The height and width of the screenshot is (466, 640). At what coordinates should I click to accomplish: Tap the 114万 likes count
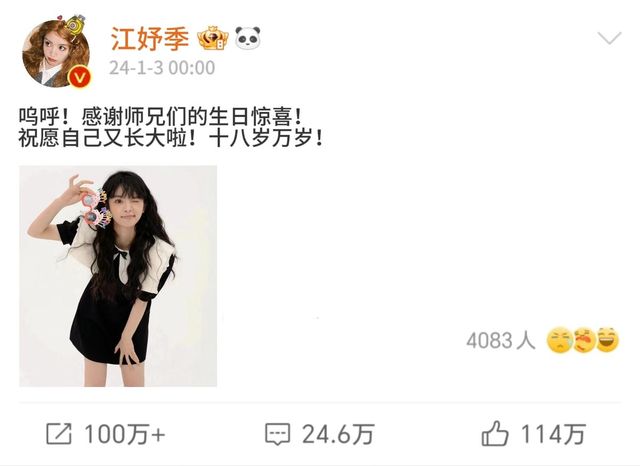click(x=553, y=434)
